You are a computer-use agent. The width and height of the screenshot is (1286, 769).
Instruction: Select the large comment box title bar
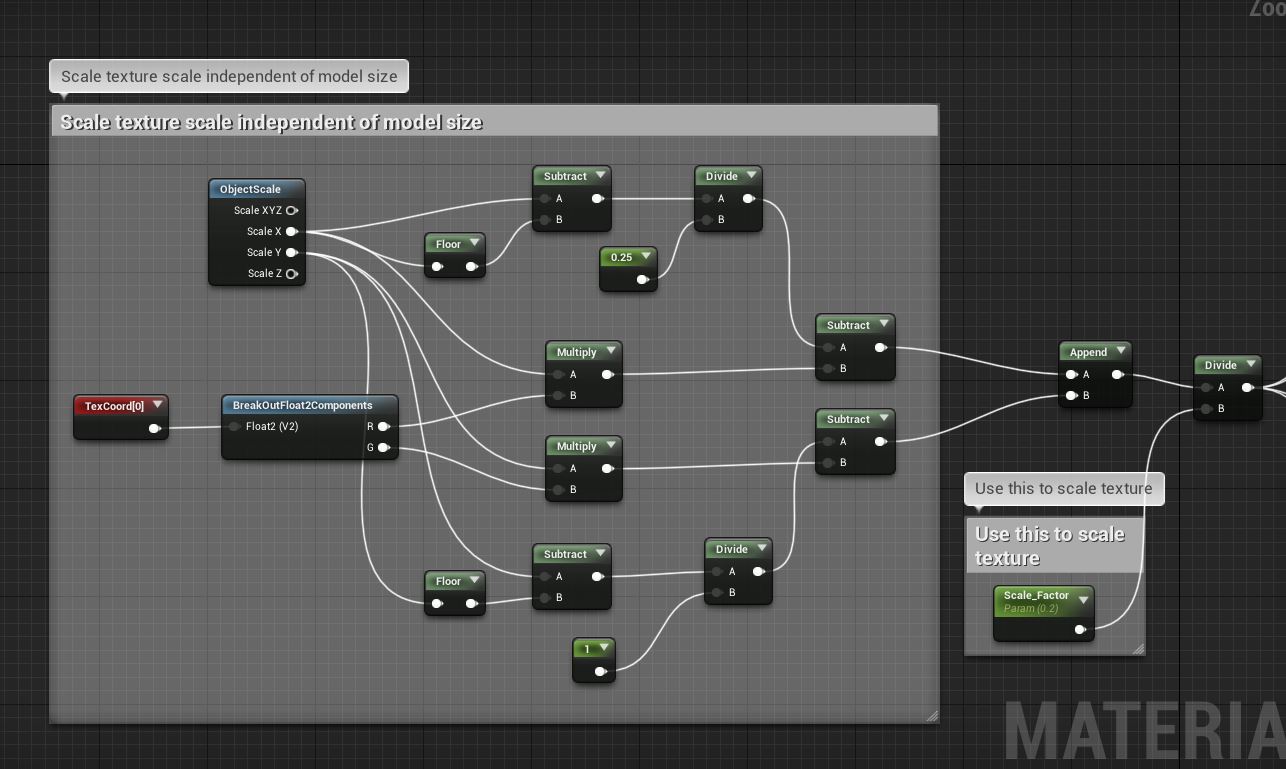pos(494,122)
